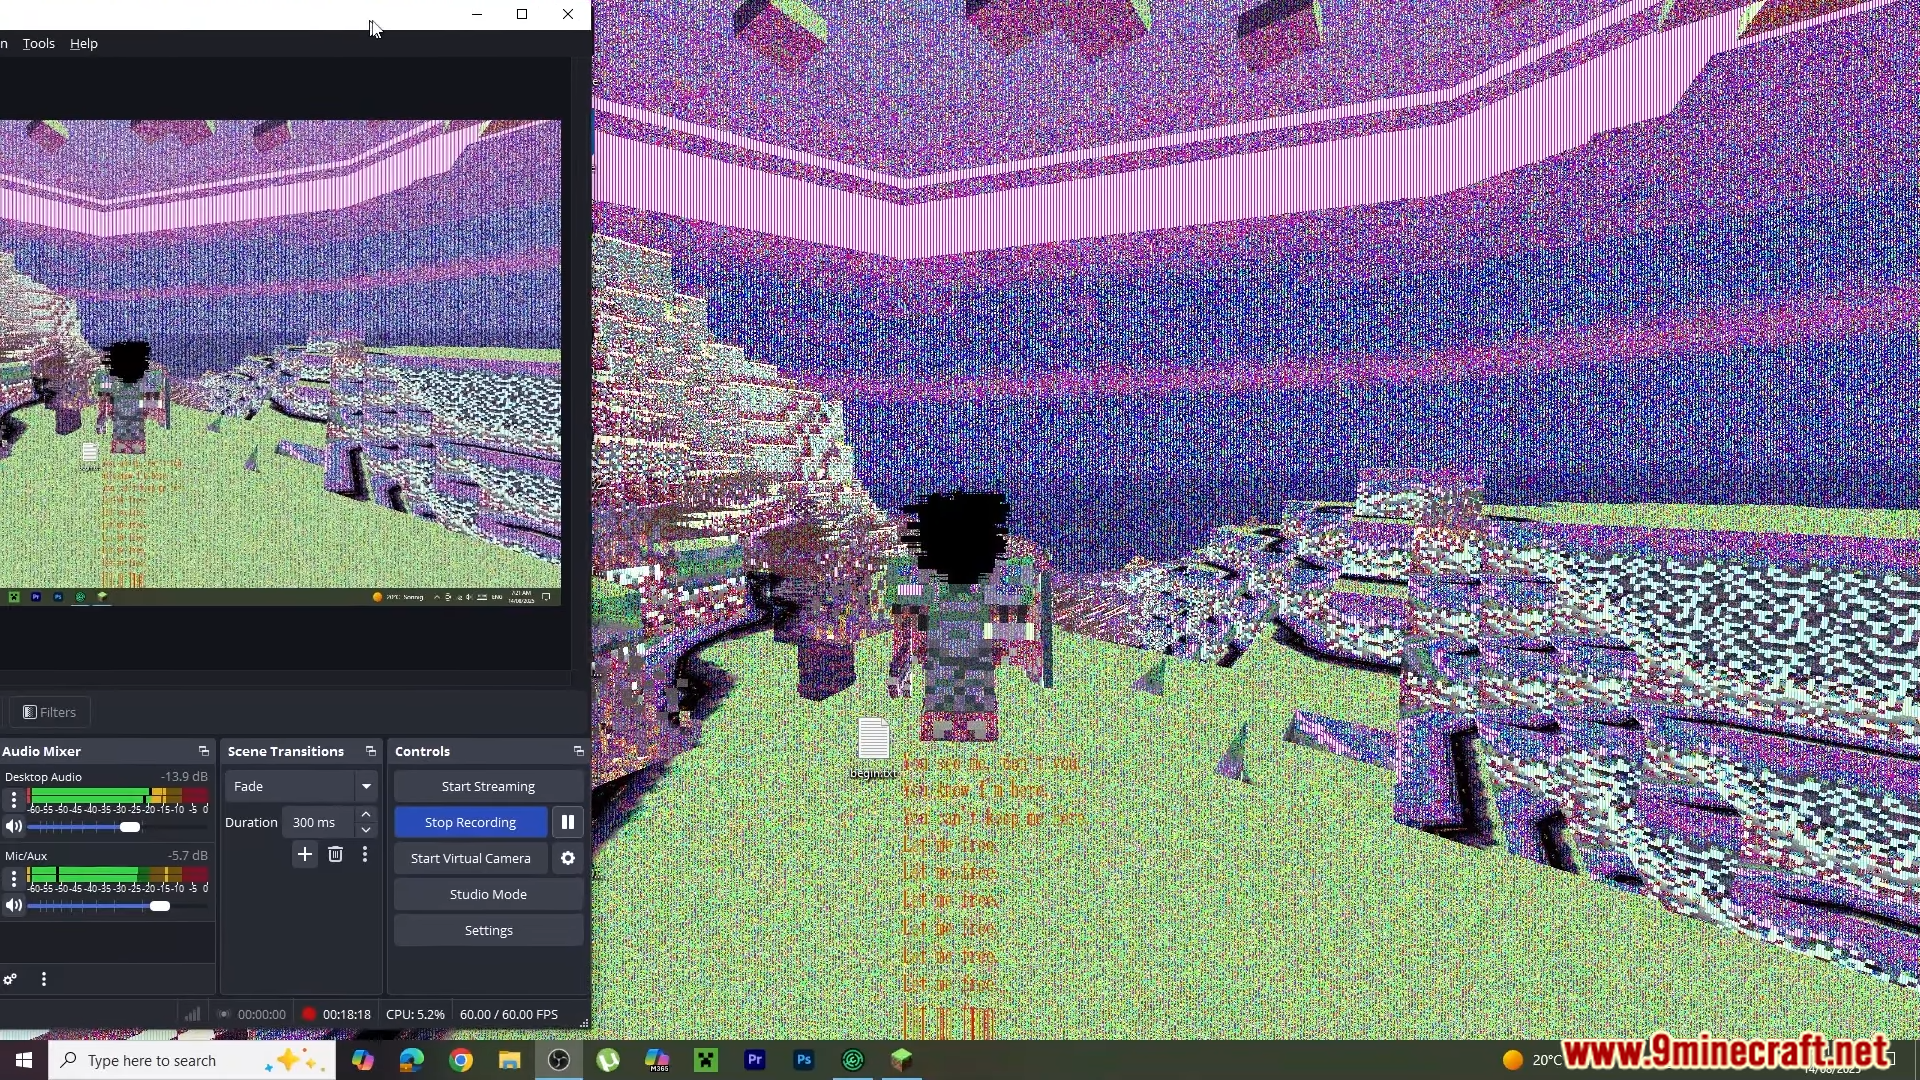Open uTorrent from taskbar

click(x=608, y=1060)
